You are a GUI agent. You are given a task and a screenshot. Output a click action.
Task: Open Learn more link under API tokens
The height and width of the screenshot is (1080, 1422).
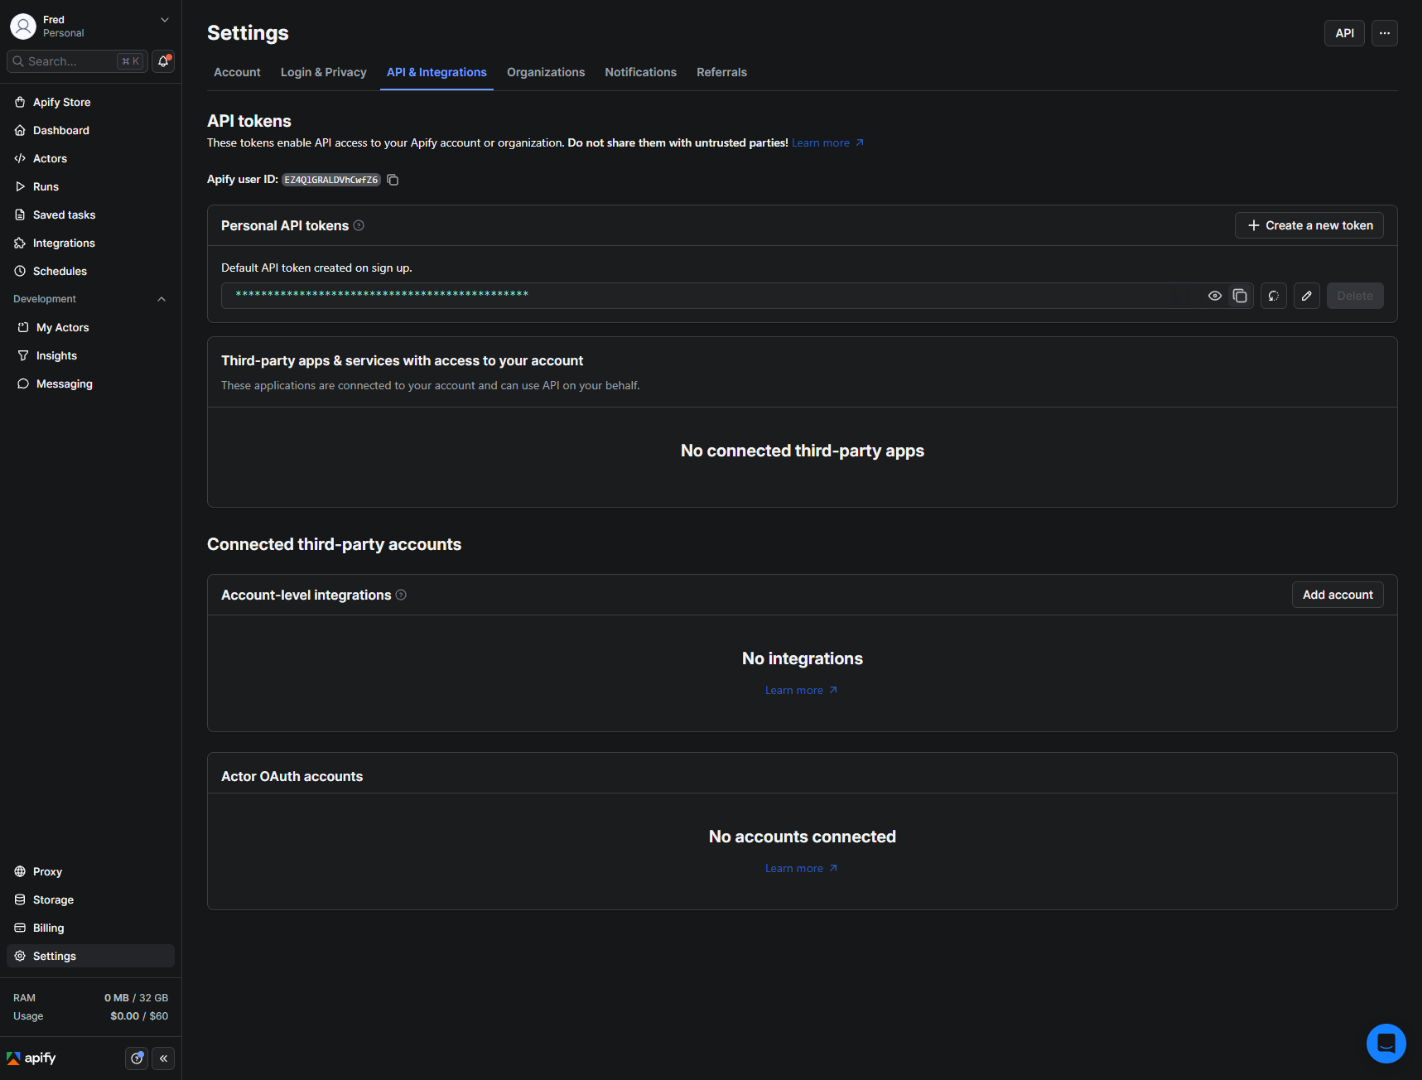tap(828, 143)
